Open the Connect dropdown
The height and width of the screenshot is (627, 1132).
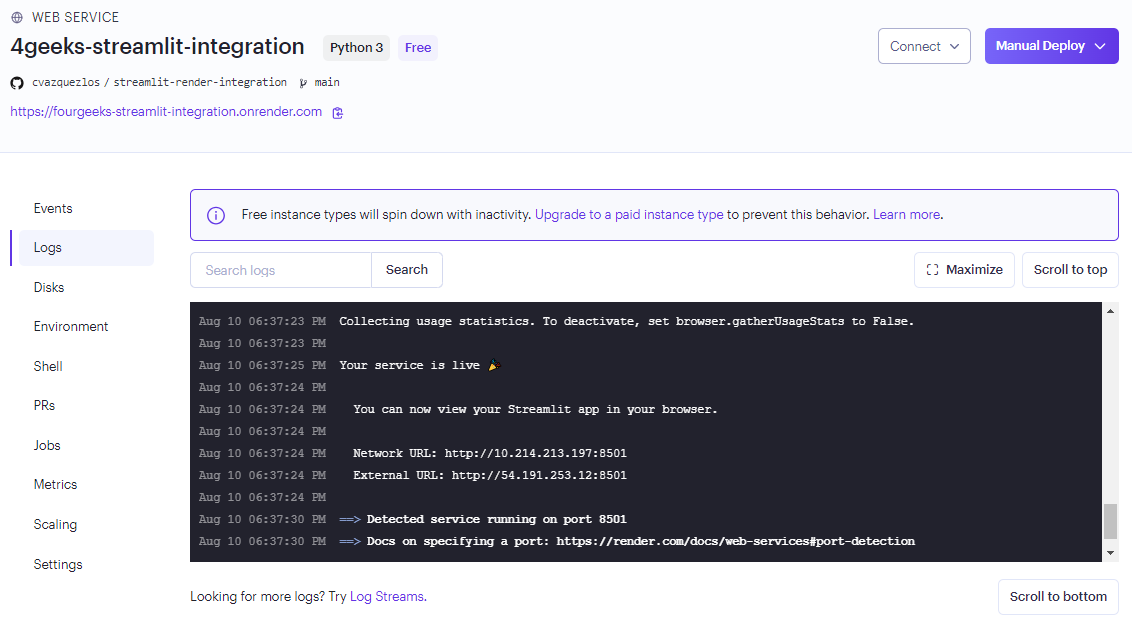pyautogui.click(x=924, y=46)
